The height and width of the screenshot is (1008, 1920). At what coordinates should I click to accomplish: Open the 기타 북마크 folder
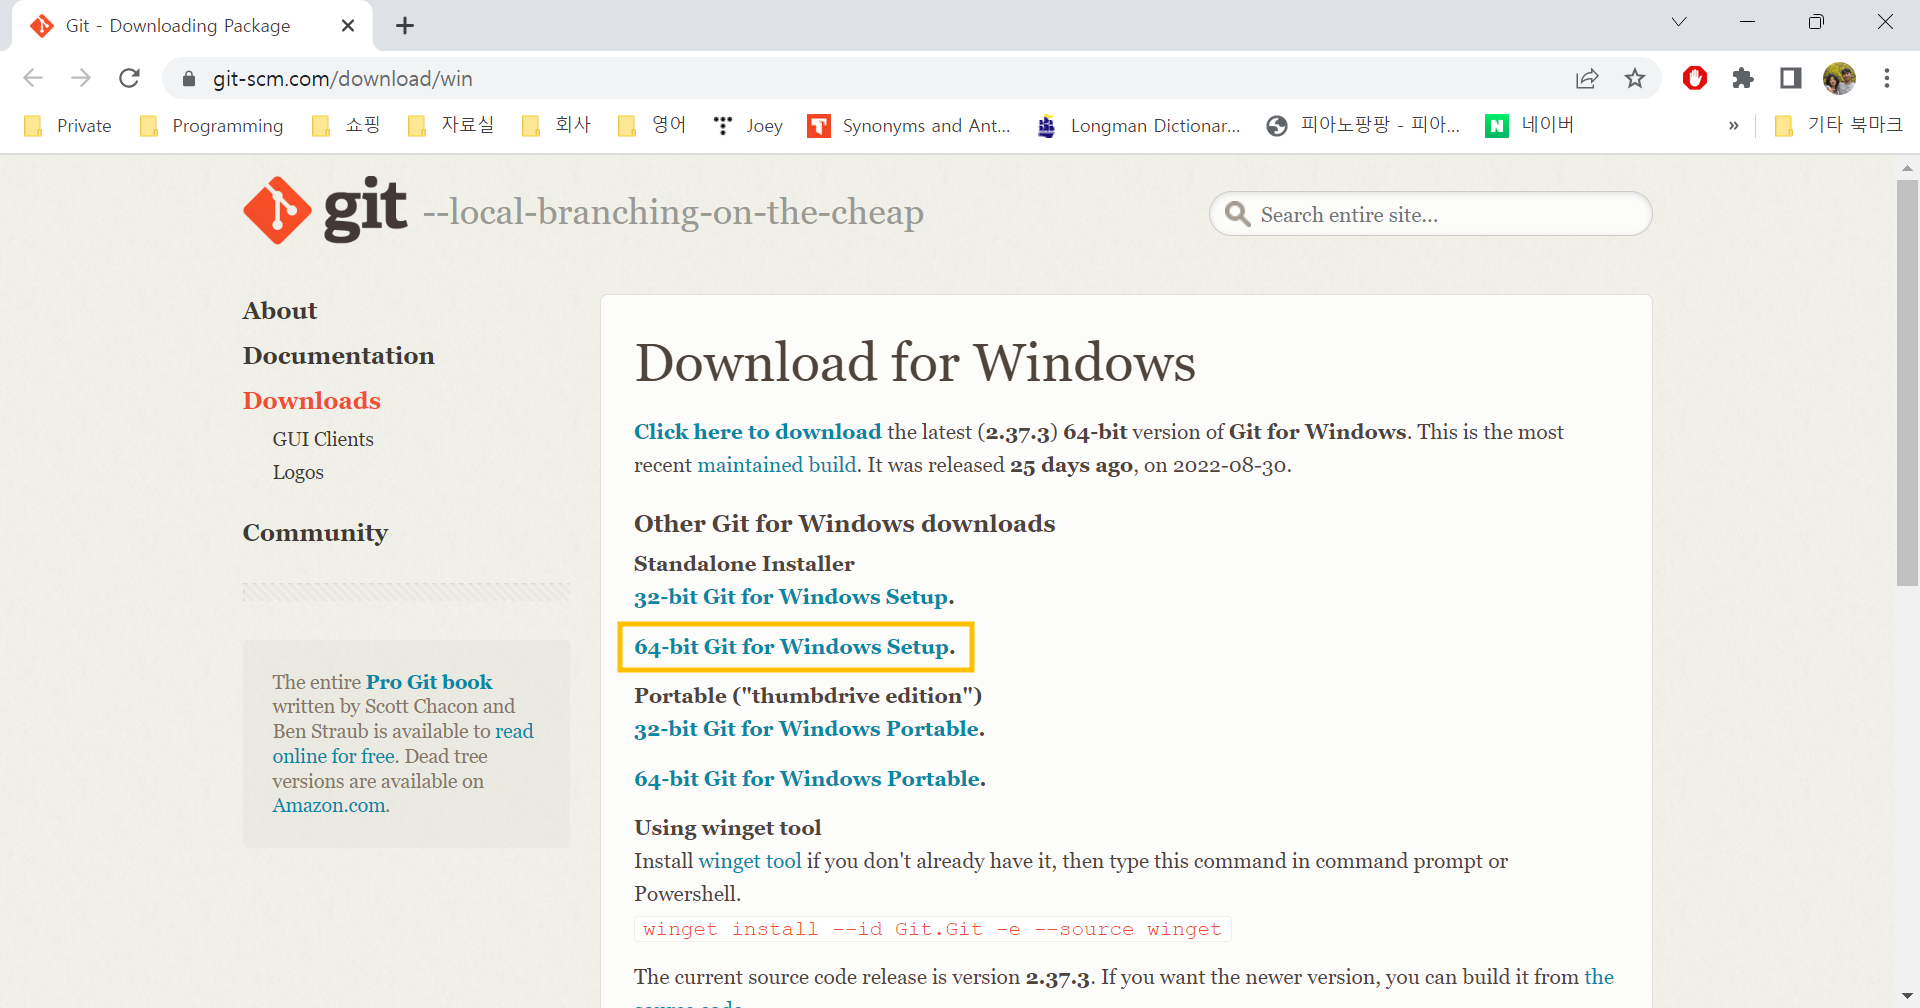coord(1838,126)
